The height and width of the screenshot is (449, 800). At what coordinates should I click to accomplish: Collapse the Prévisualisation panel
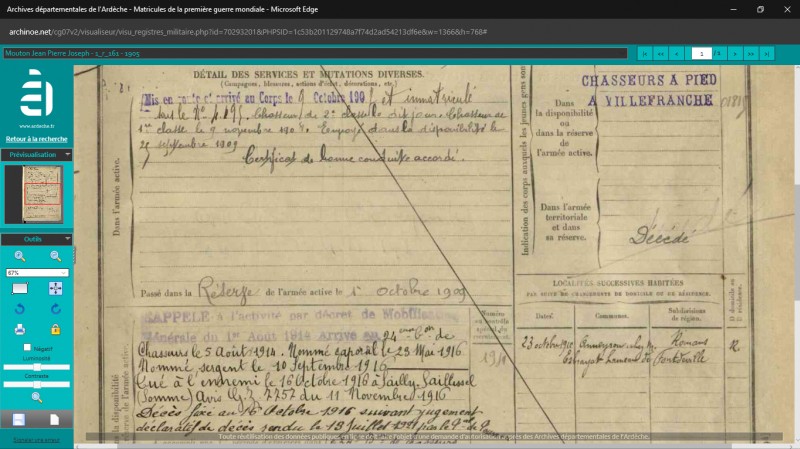(x=67, y=154)
